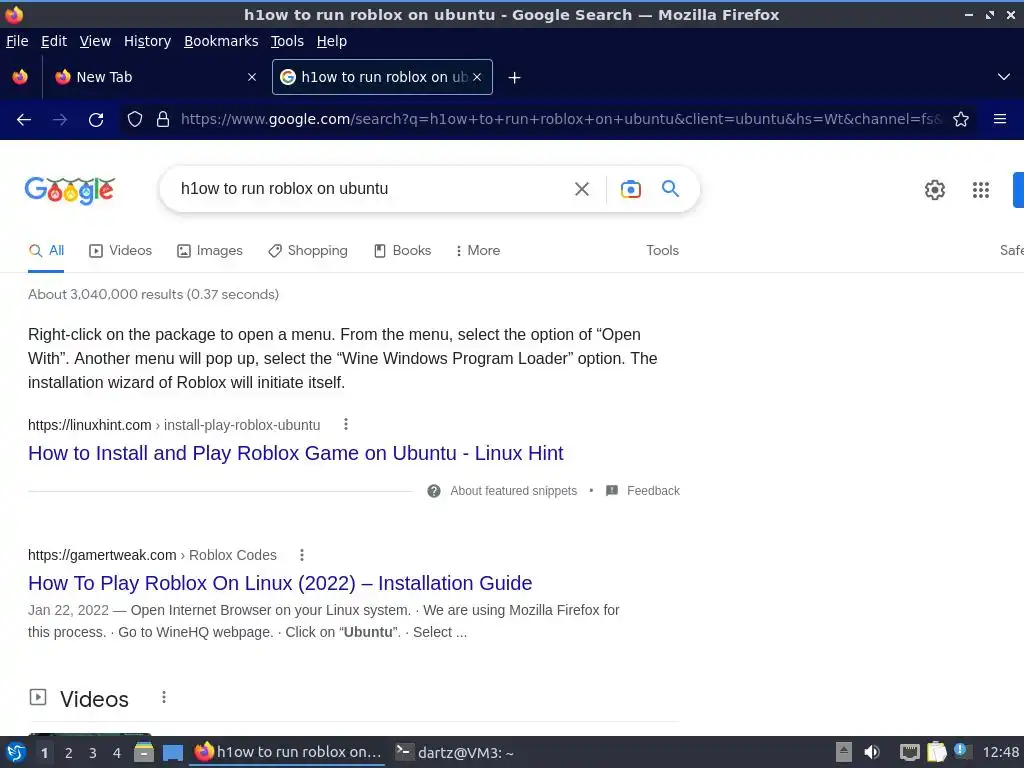Close the New Tab tab
Screen dimensions: 1024x768
[x=252, y=77]
